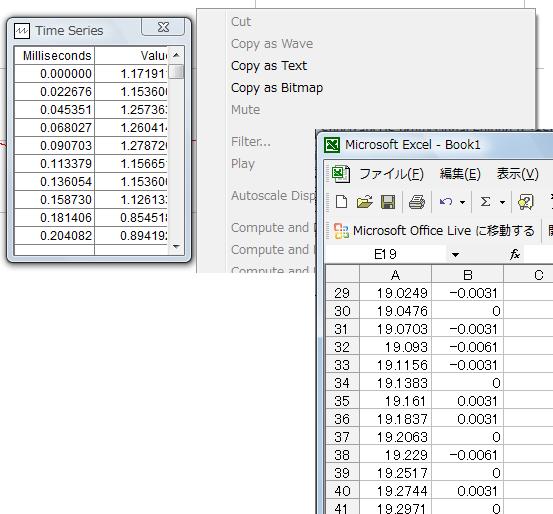Click cell containing 19.0476
The height and width of the screenshot is (514, 553).
click(395, 311)
